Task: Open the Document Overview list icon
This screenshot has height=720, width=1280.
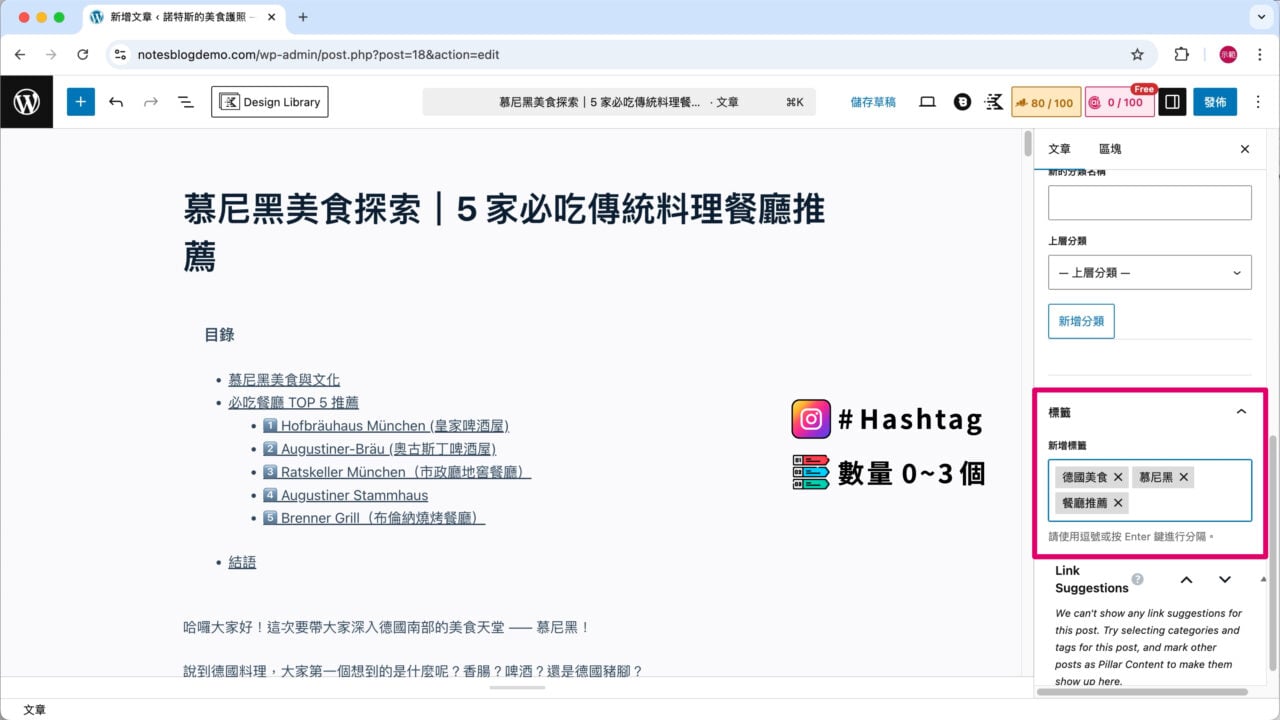Action: 186,101
